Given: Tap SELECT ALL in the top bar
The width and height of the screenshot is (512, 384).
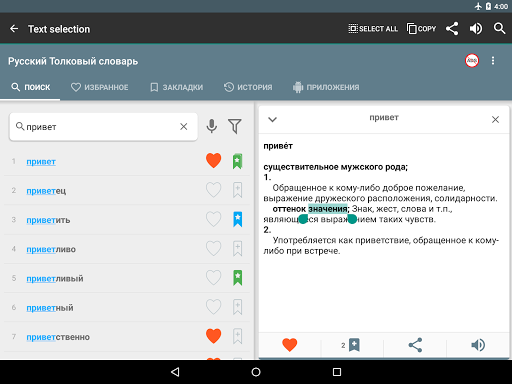Looking at the screenshot, I should [373, 29].
